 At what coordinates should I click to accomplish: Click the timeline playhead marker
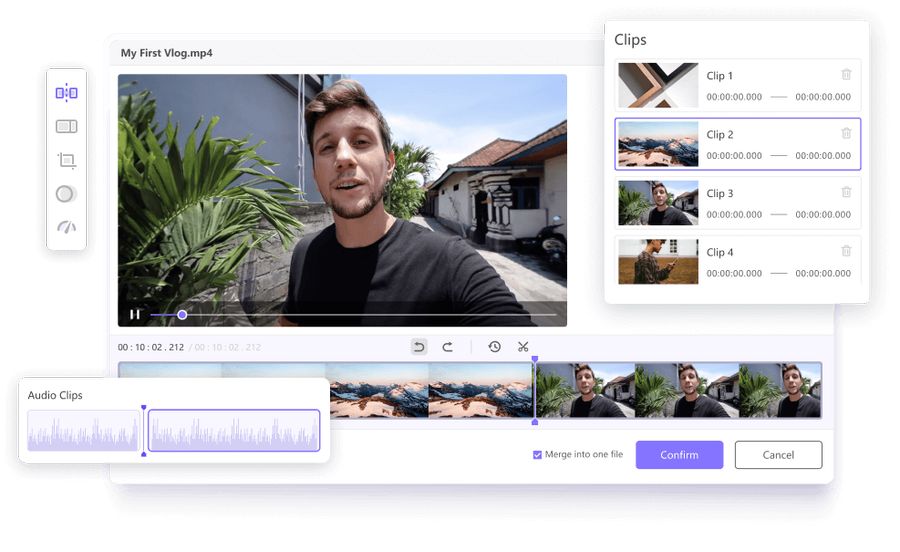pos(534,360)
